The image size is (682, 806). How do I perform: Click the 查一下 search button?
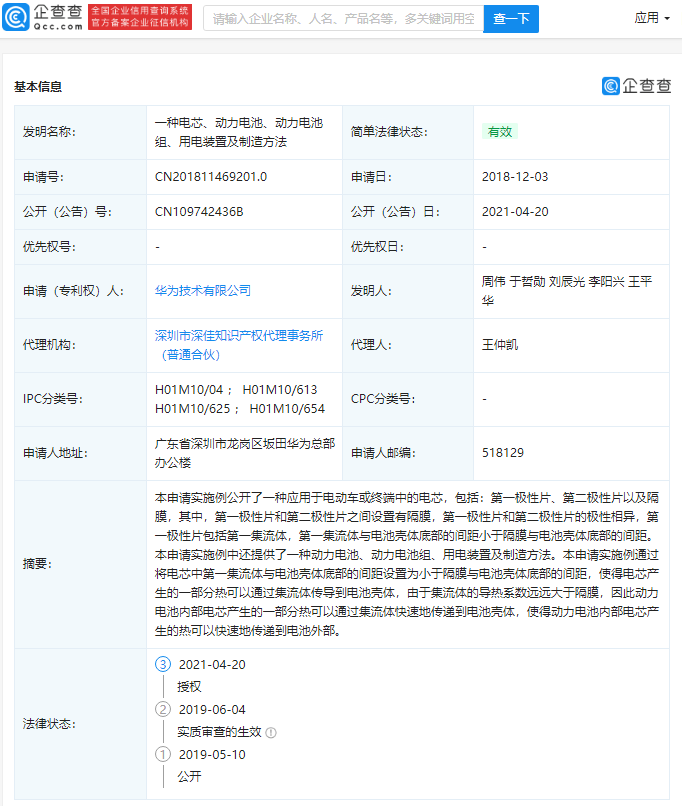coord(511,19)
